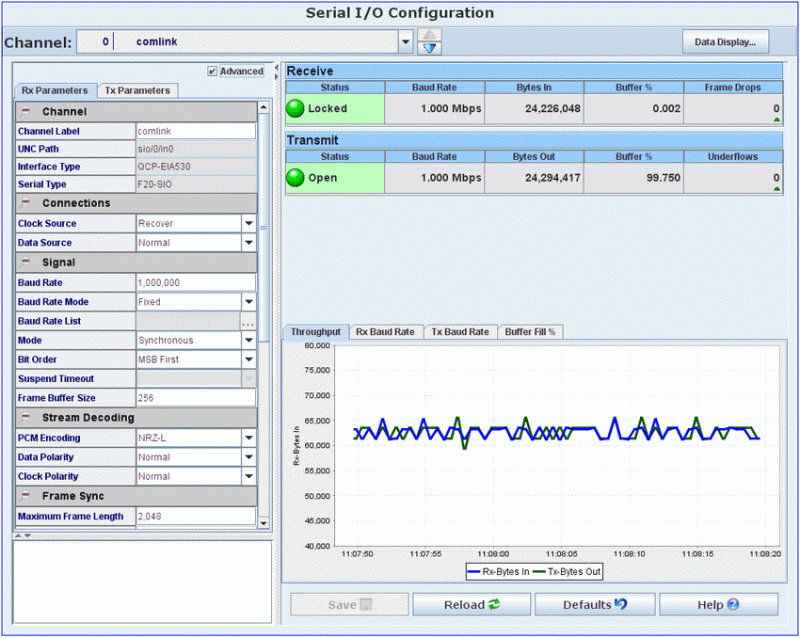The width and height of the screenshot is (800, 638).
Task: Switch to the Buffer Fill % tab
Action: pyautogui.click(x=530, y=331)
